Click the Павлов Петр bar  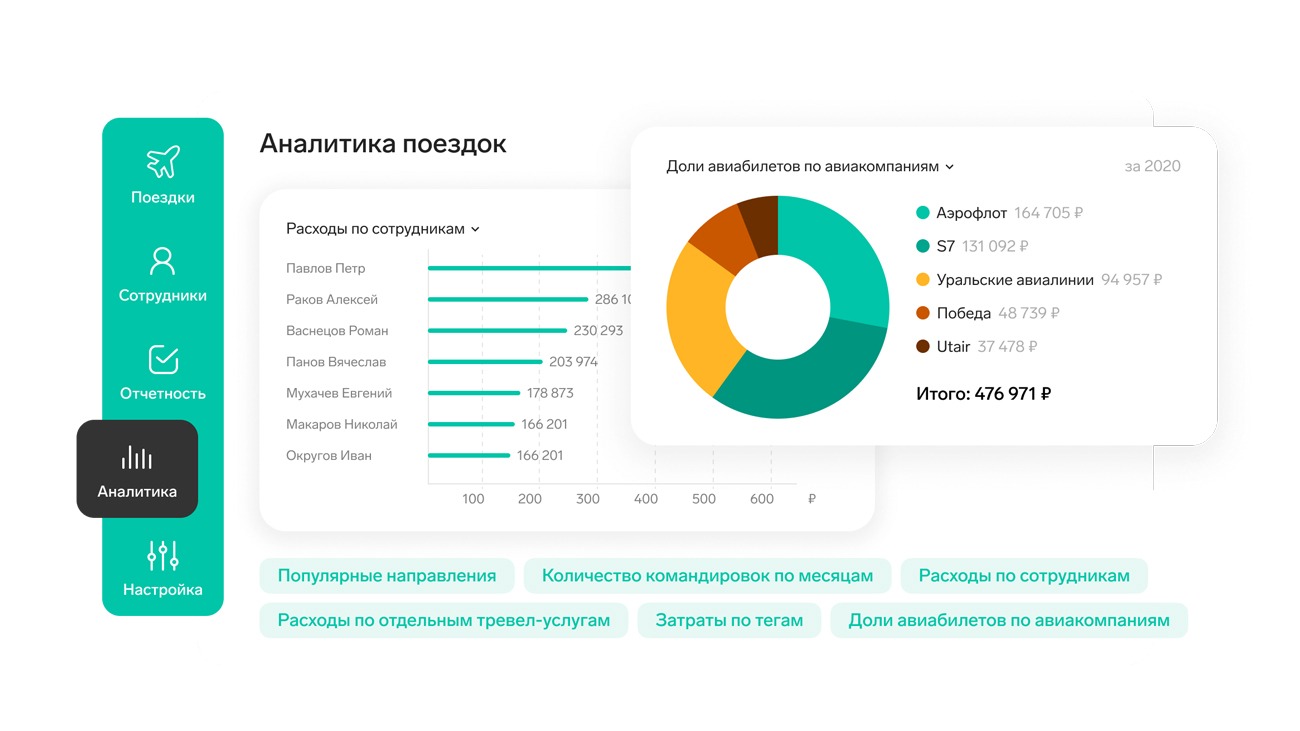[528, 268]
